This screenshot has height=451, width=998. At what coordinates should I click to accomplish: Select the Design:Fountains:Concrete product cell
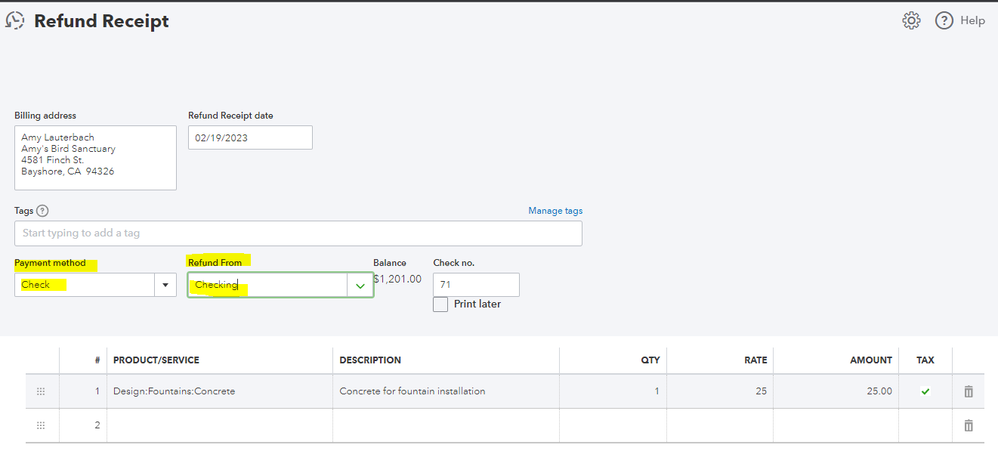tap(219, 392)
